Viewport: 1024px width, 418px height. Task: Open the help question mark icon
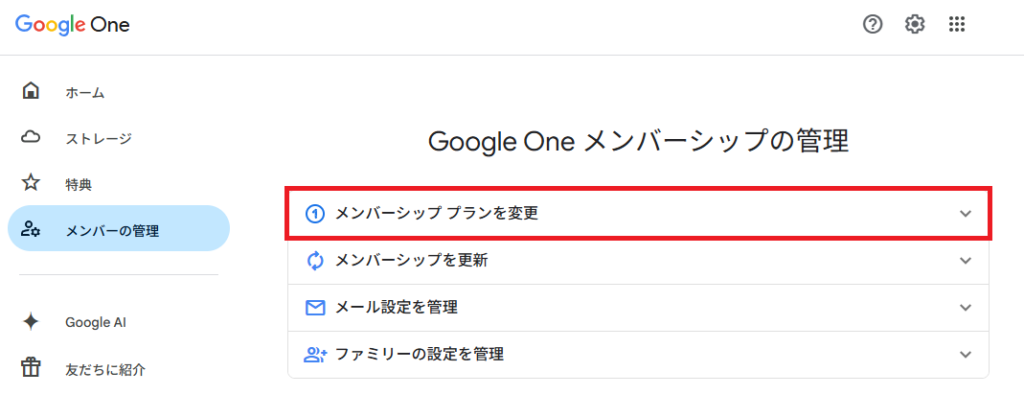873,25
